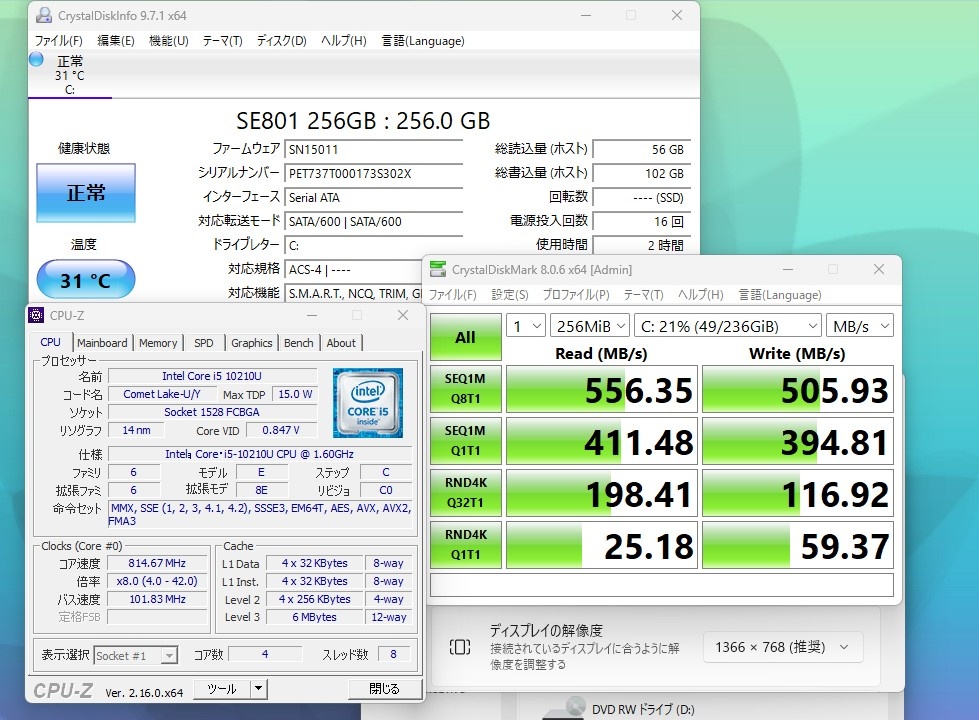Image resolution: width=979 pixels, height=720 pixels.
Task: Open 編集(E) menu in CrystalDiskInfo
Action: tap(116, 41)
